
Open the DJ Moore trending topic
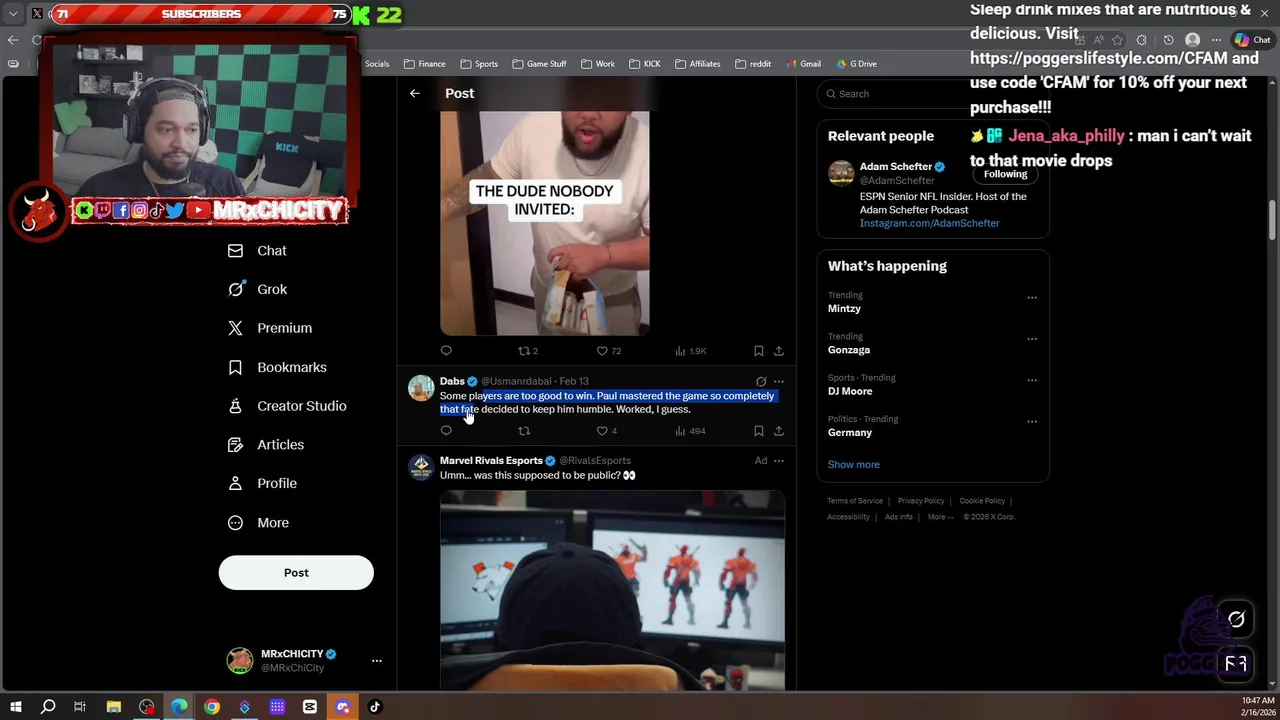(x=850, y=391)
